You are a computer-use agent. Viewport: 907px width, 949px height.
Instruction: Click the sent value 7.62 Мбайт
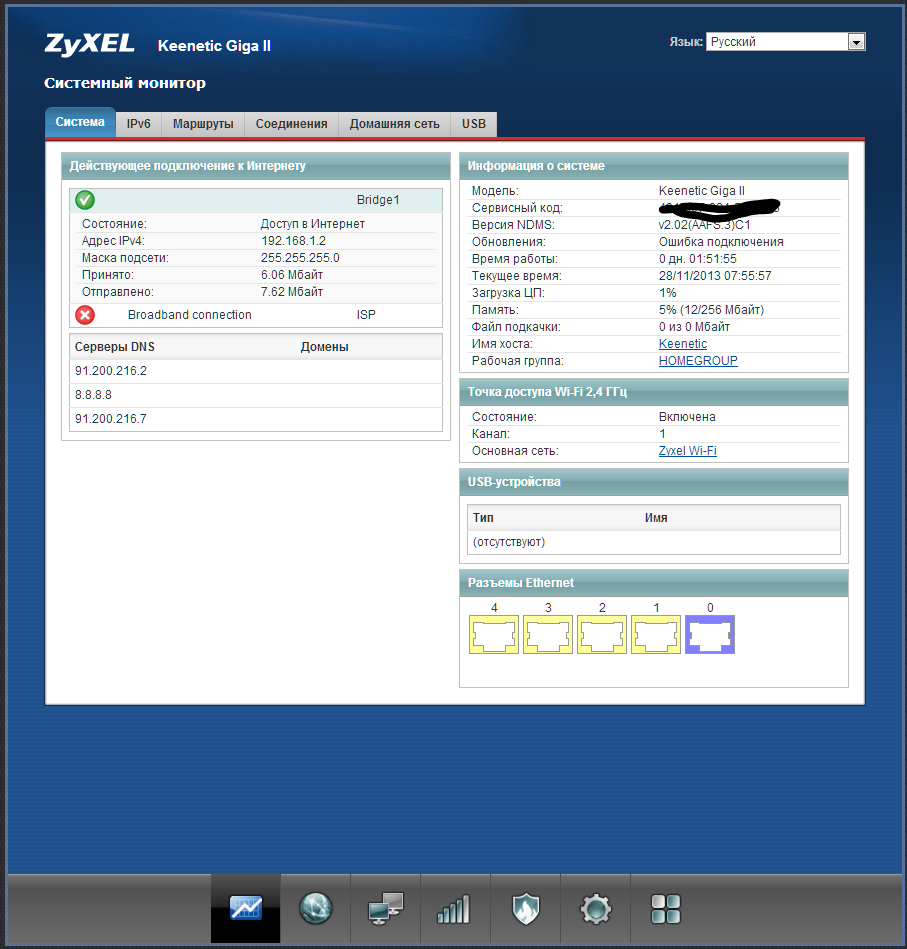(292, 292)
